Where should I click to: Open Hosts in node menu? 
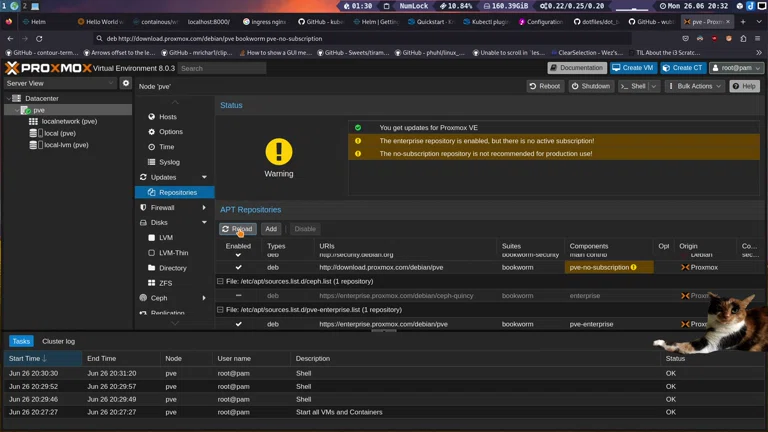(168, 117)
